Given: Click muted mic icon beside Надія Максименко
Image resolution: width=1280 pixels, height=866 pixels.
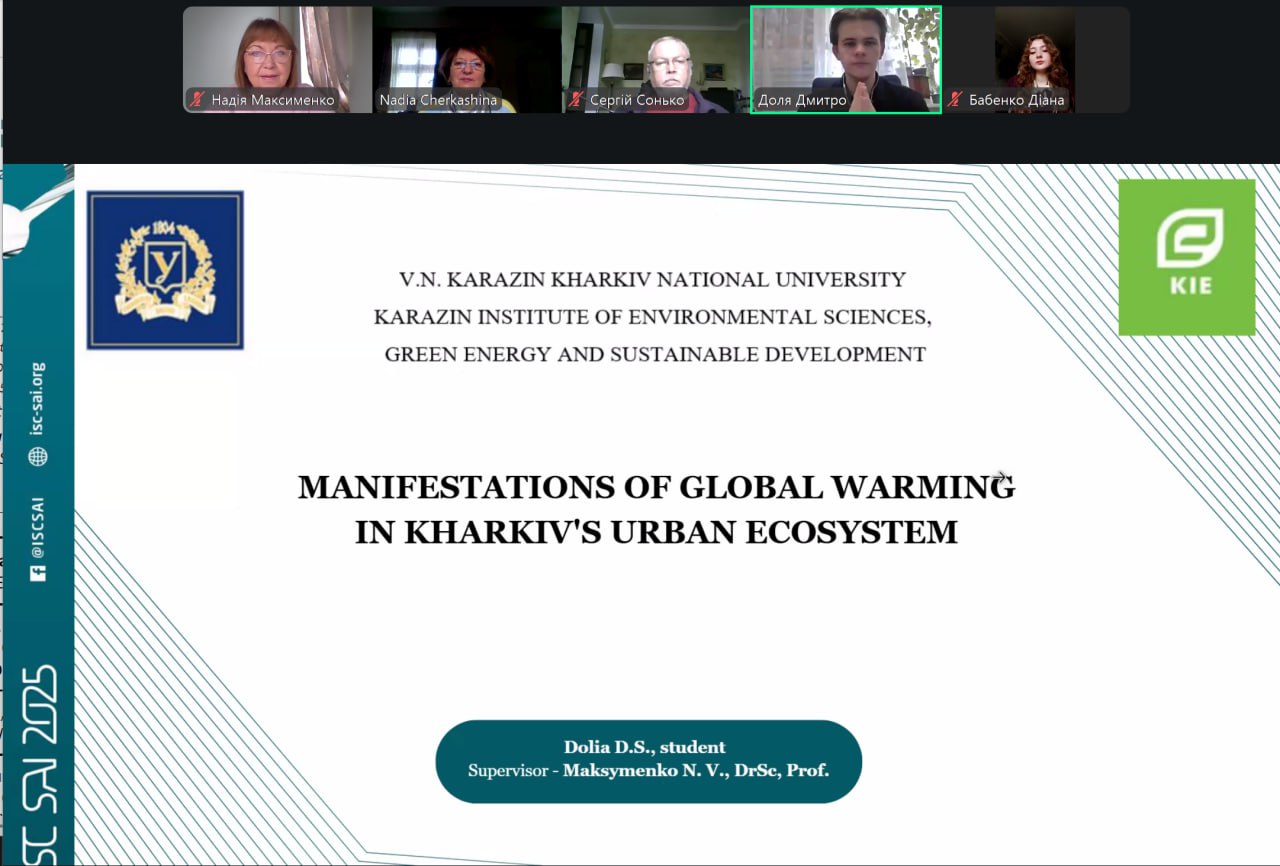Looking at the screenshot, I should point(198,100).
